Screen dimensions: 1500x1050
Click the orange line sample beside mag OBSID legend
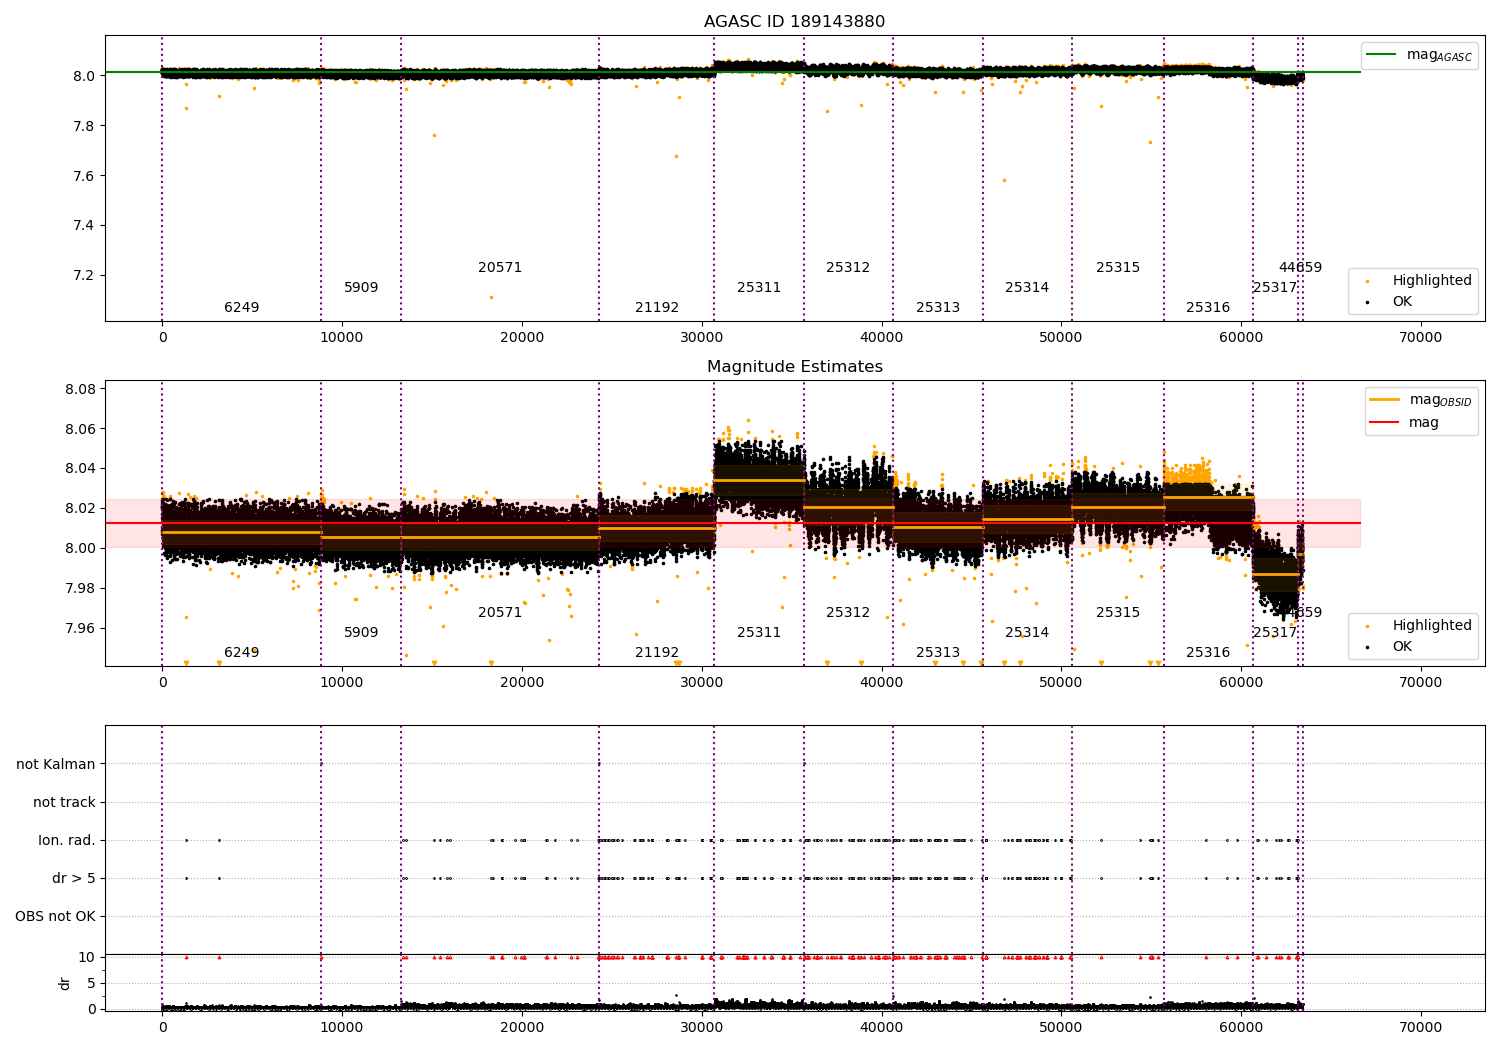[1385, 400]
